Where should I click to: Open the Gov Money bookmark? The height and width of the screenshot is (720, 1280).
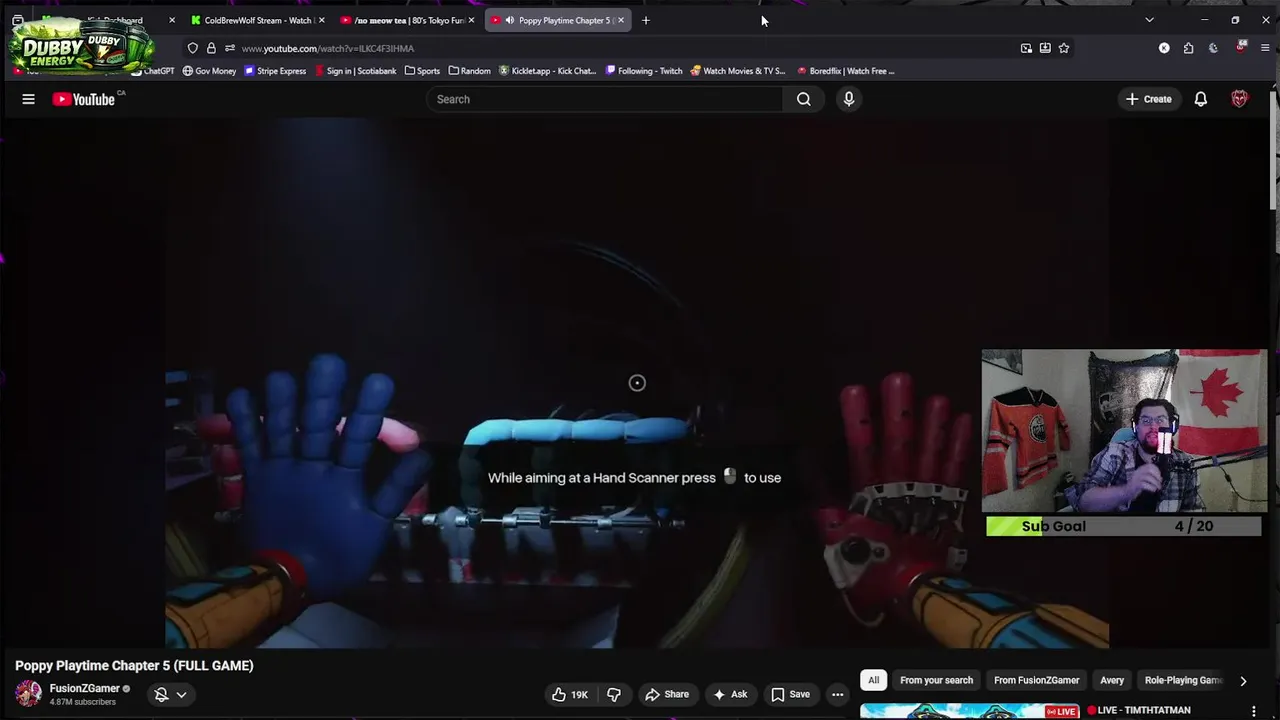click(209, 71)
